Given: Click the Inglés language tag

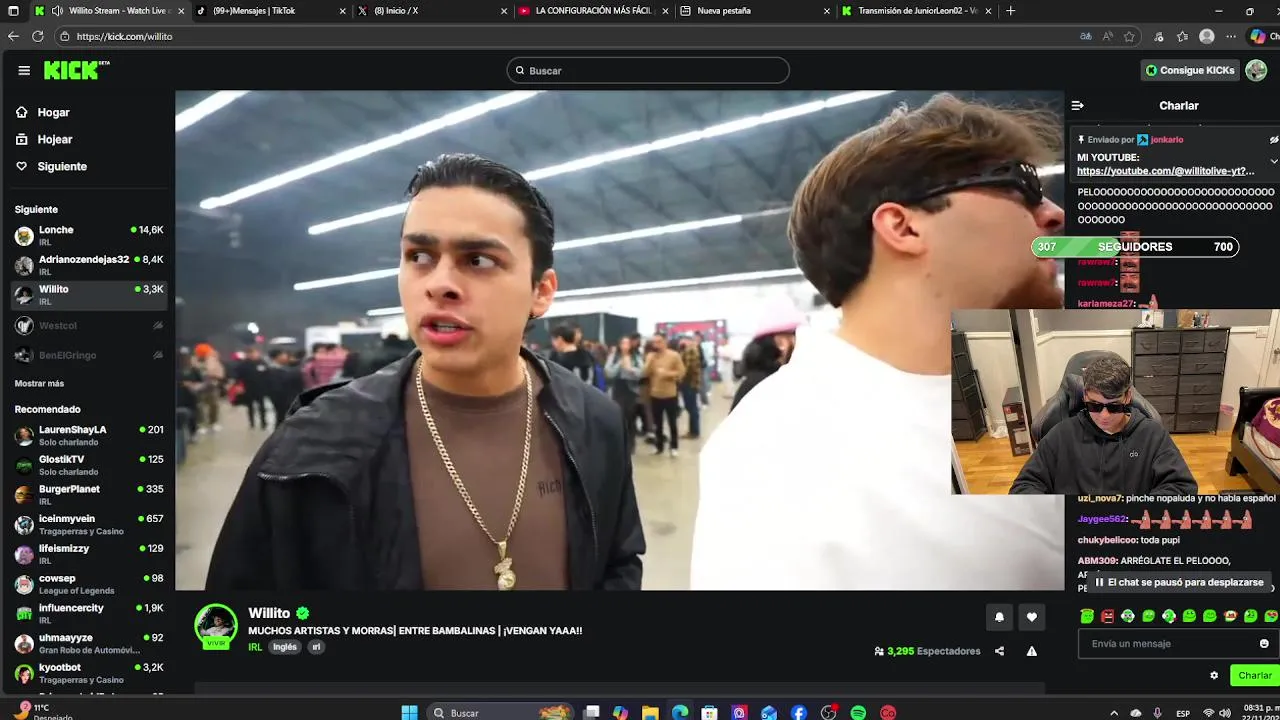Looking at the screenshot, I should [285, 647].
